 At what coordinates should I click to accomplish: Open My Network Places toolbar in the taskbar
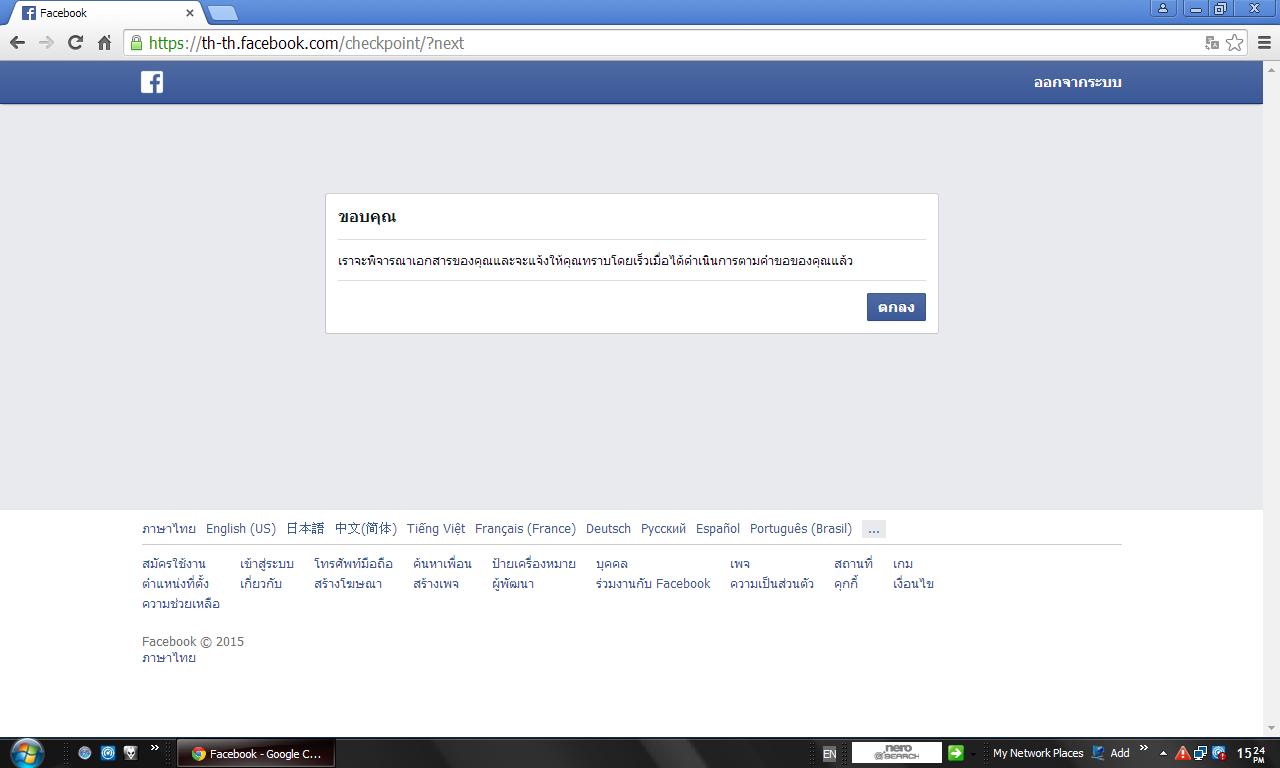point(1038,753)
